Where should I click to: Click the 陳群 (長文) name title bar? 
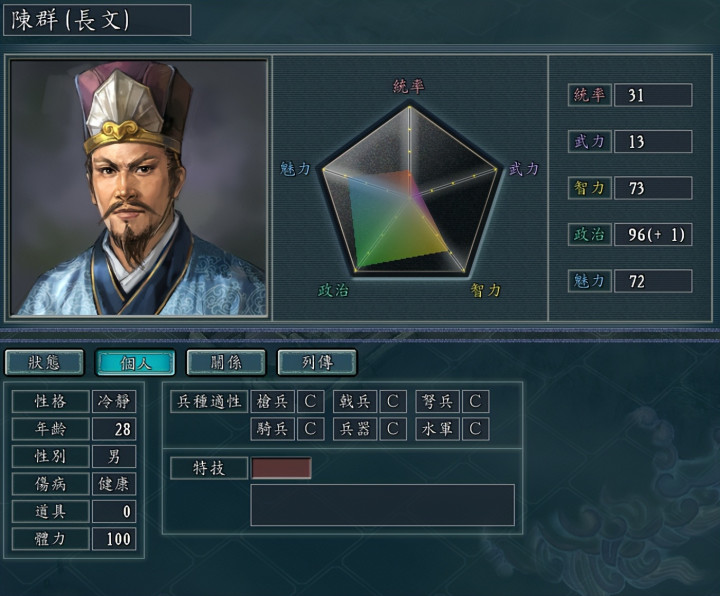click(x=97, y=20)
